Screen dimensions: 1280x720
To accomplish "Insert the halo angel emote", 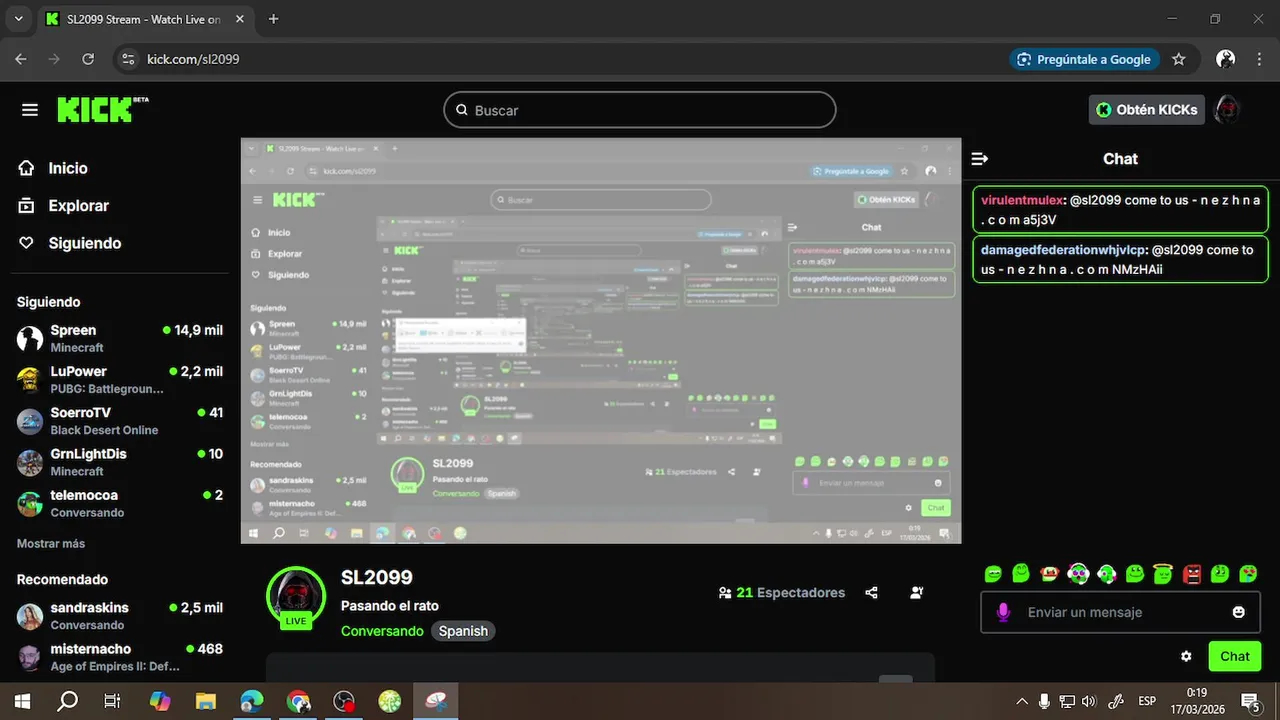I will pos(1163,574).
